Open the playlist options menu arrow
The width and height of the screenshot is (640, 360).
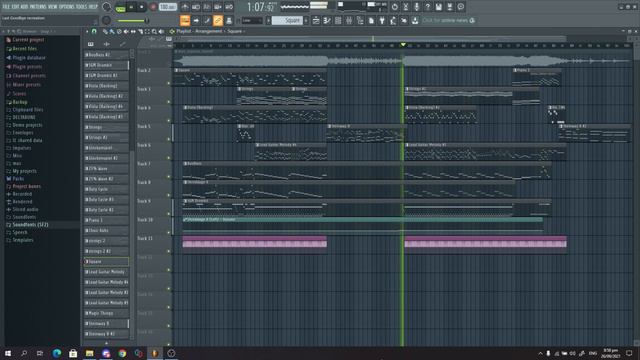click(87, 31)
